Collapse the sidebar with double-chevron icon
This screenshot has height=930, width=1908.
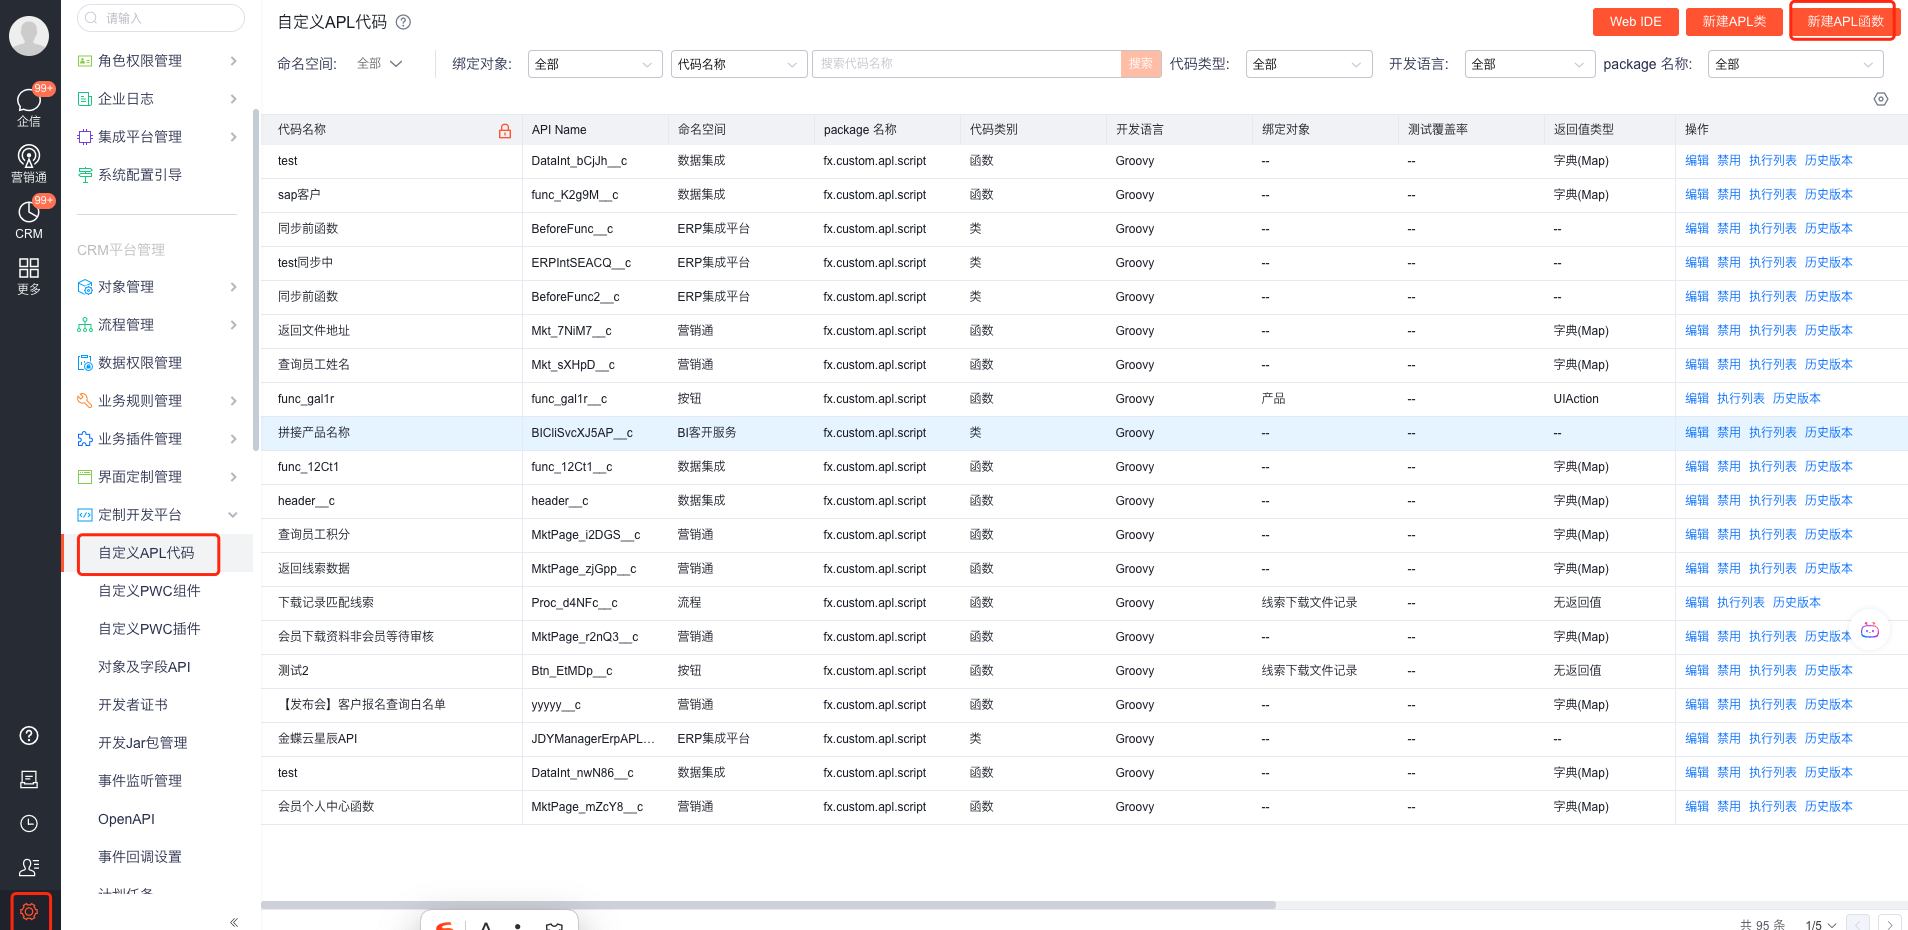(234, 922)
